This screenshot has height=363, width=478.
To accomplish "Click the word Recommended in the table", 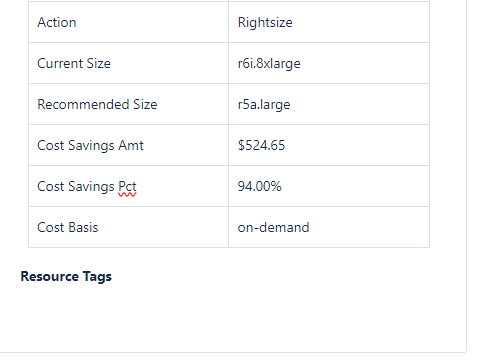I will pyautogui.click(x=83, y=104).
